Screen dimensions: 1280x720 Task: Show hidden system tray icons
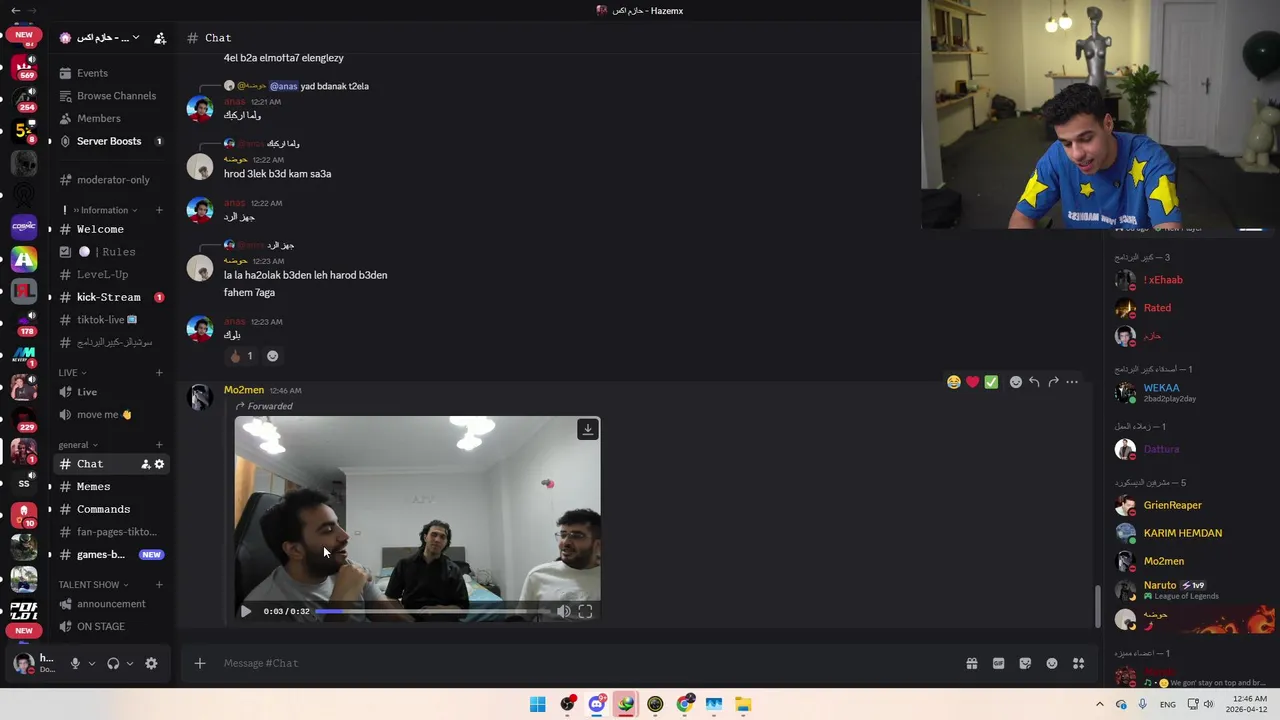1100,704
